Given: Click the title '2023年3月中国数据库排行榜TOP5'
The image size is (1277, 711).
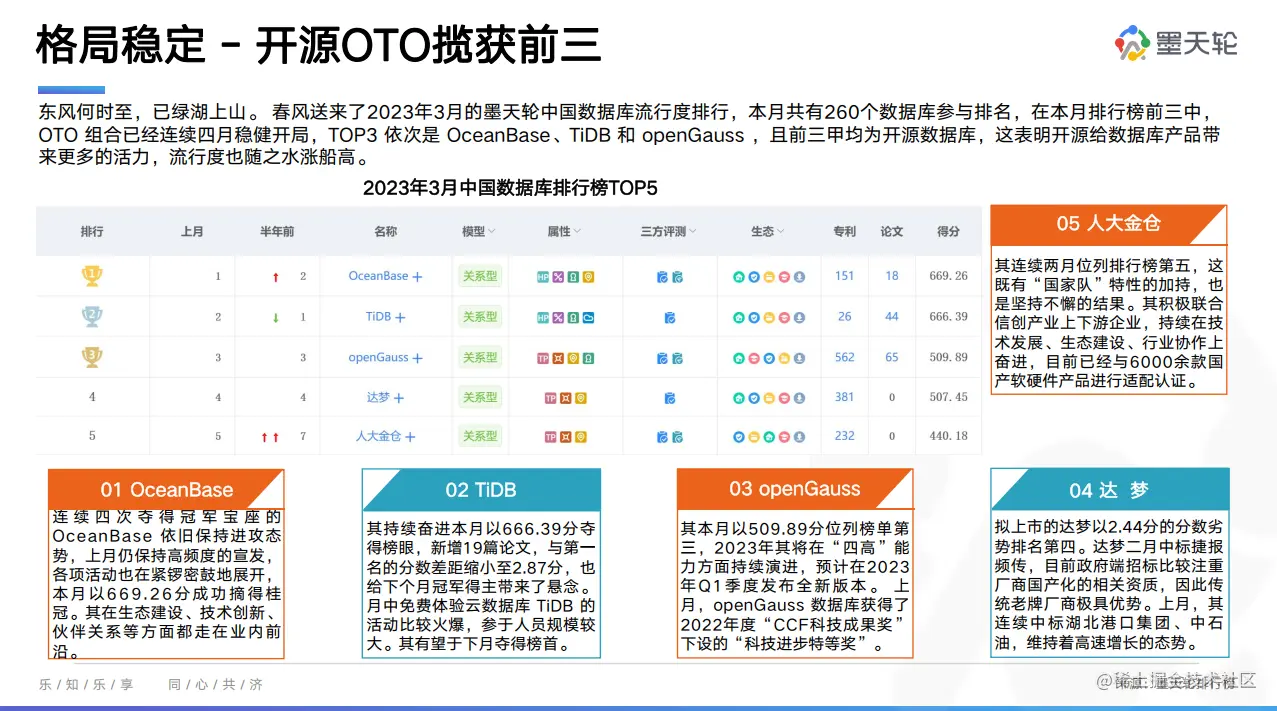Looking at the screenshot, I should tap(510, 188).
